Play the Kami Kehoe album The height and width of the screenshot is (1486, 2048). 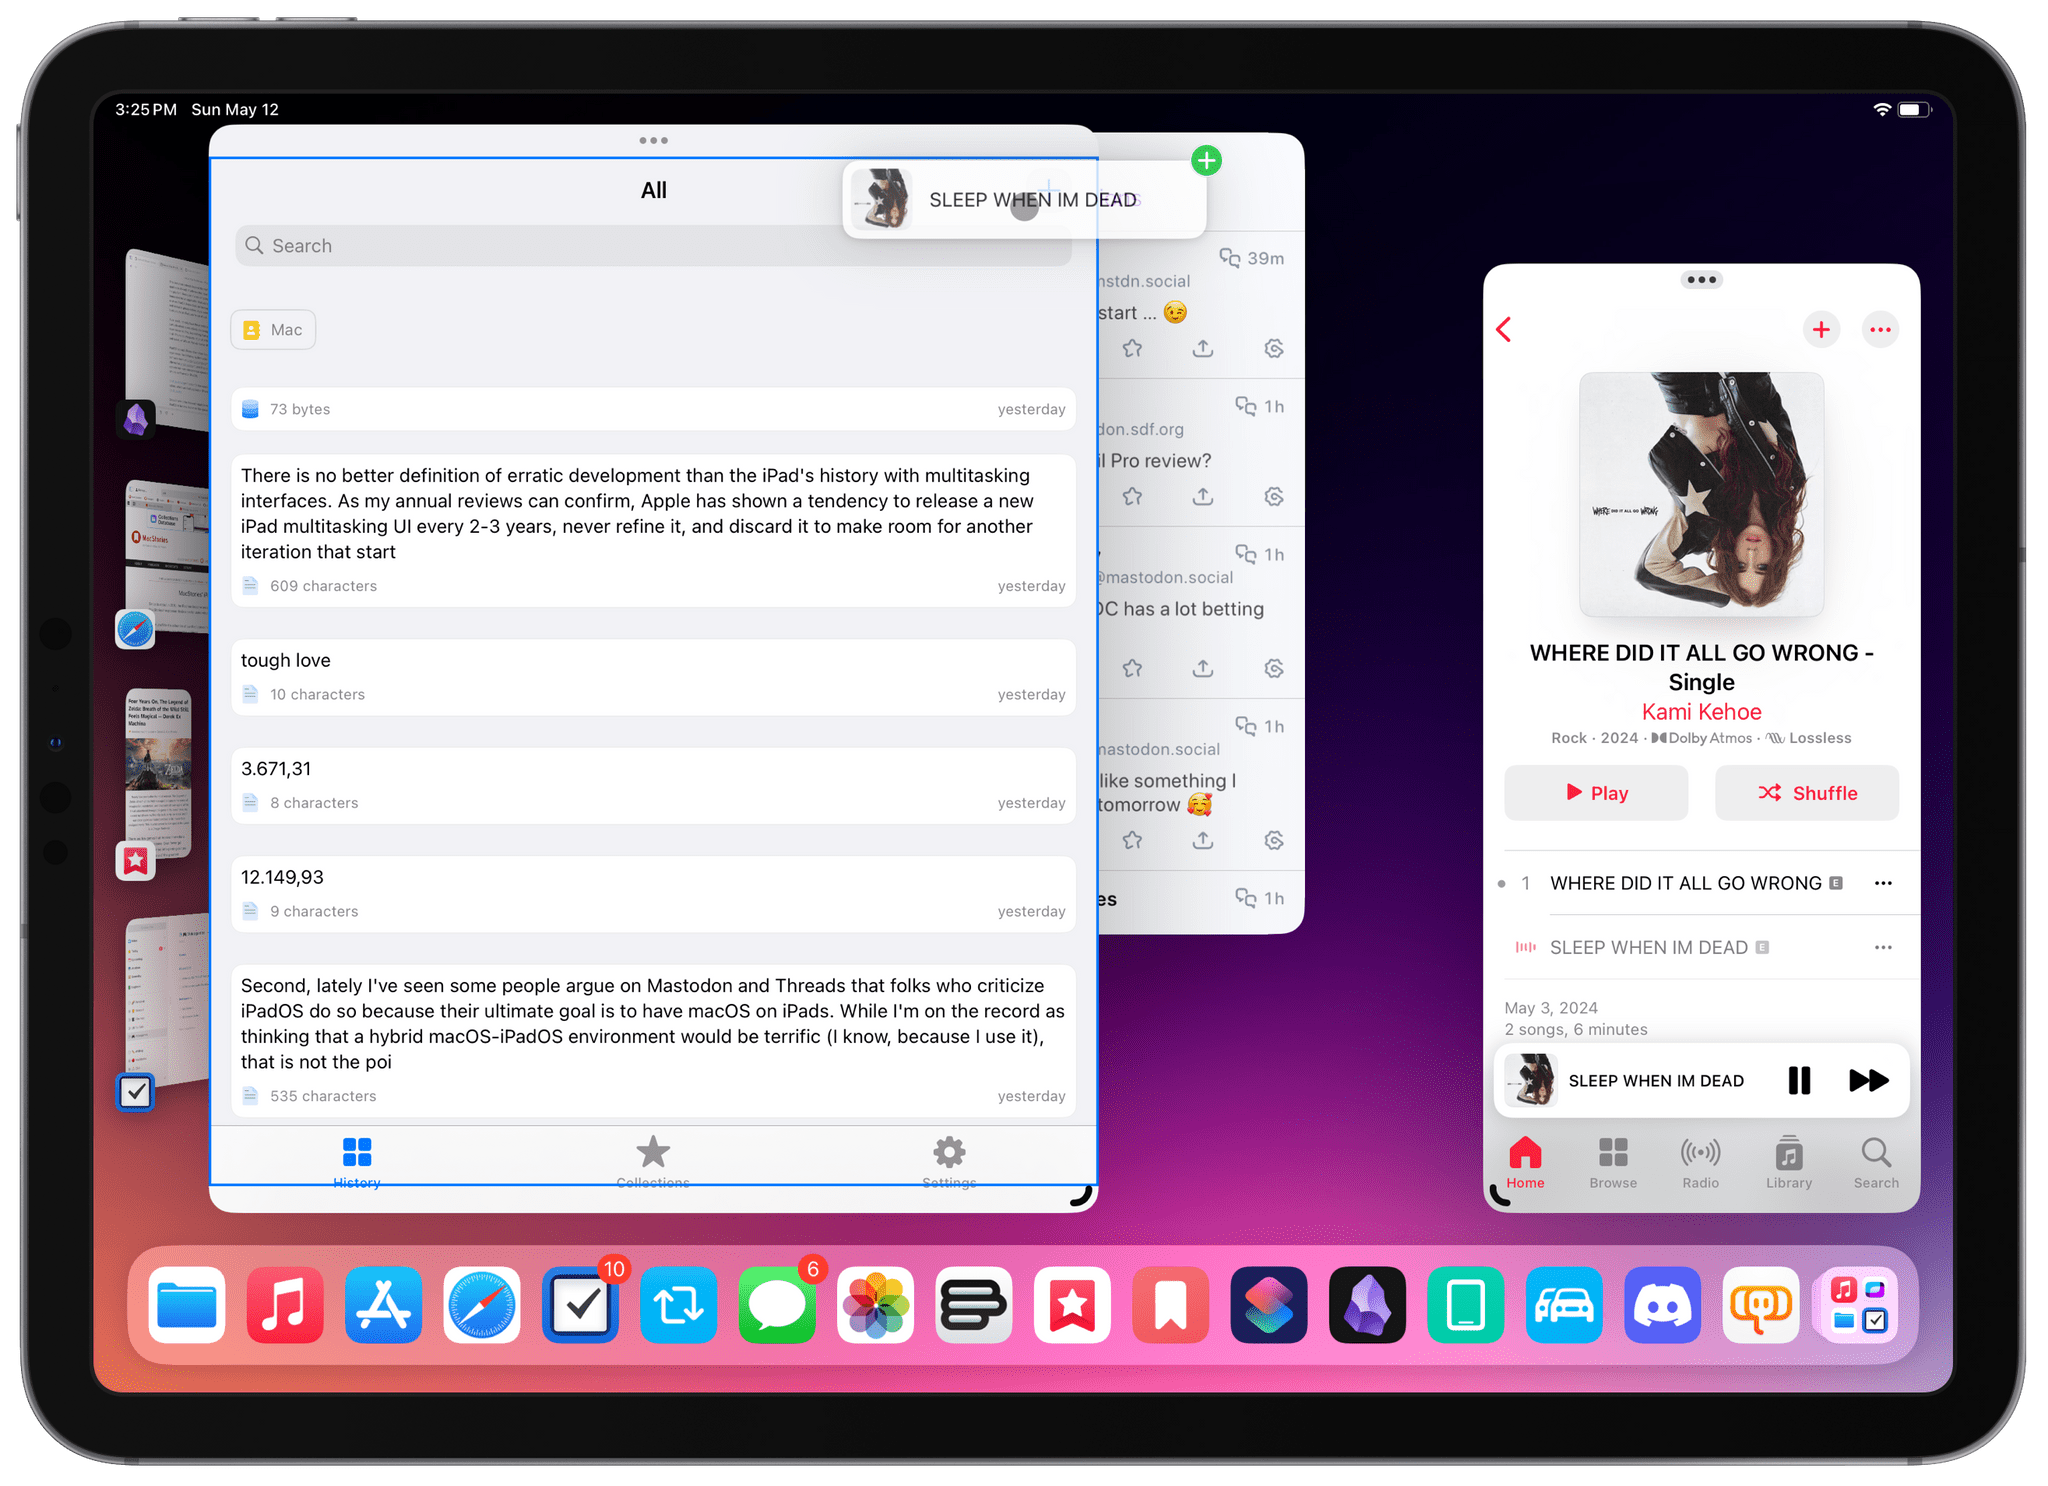pyautogui.click(x=1596, y=793)
